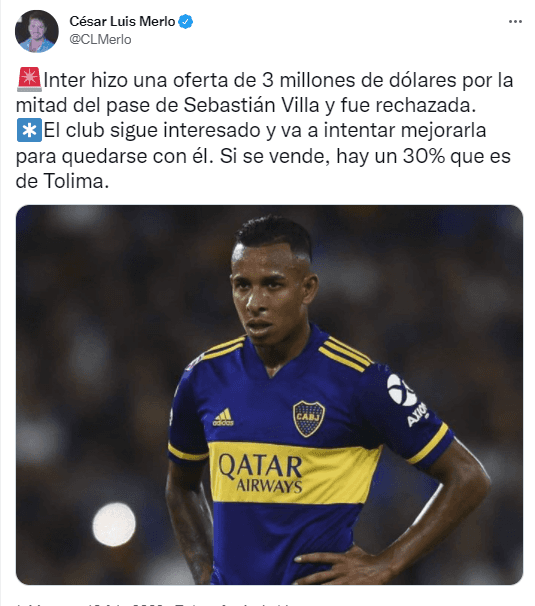Click the player's face in photo

[273, 296]
